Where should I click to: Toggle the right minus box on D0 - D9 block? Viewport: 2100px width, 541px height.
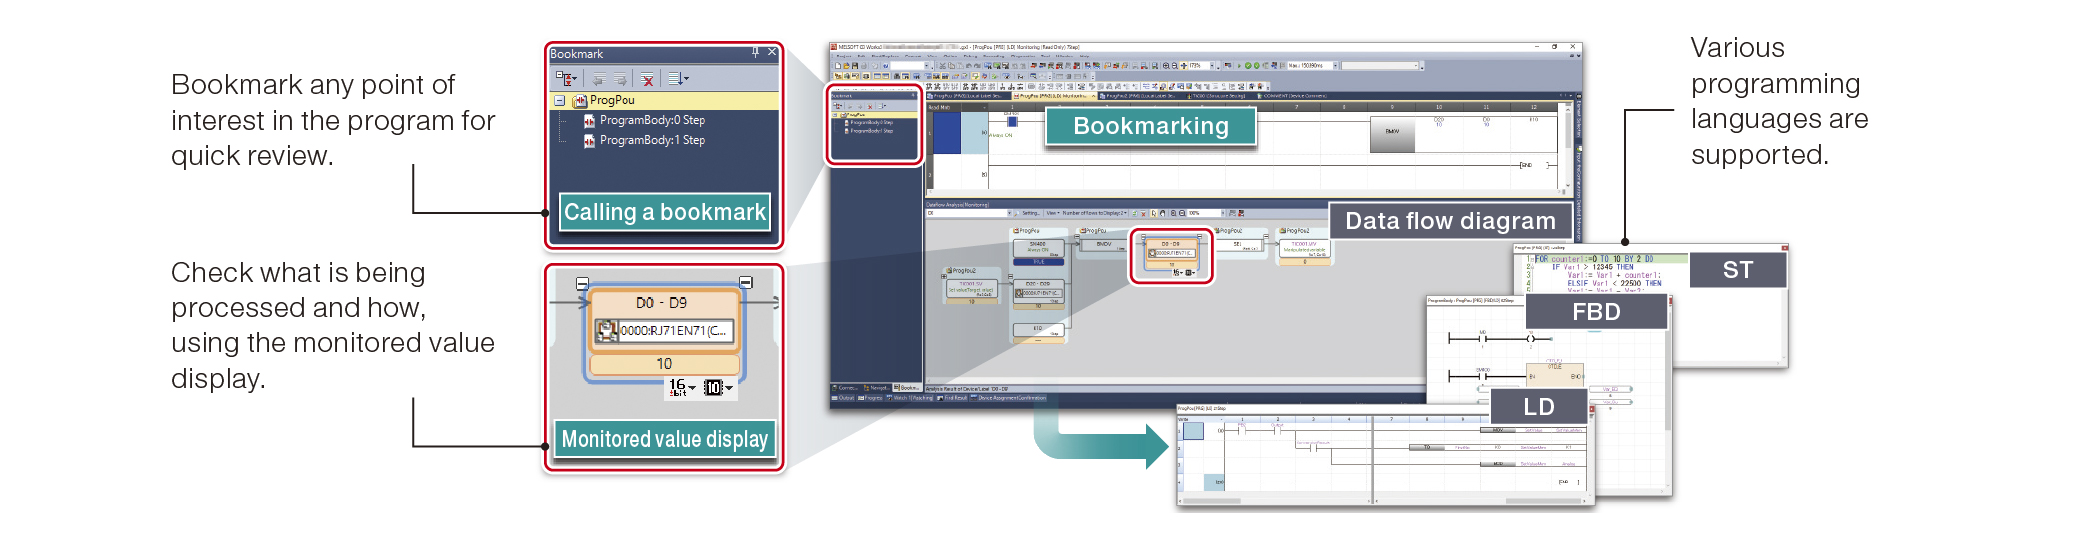745,283
